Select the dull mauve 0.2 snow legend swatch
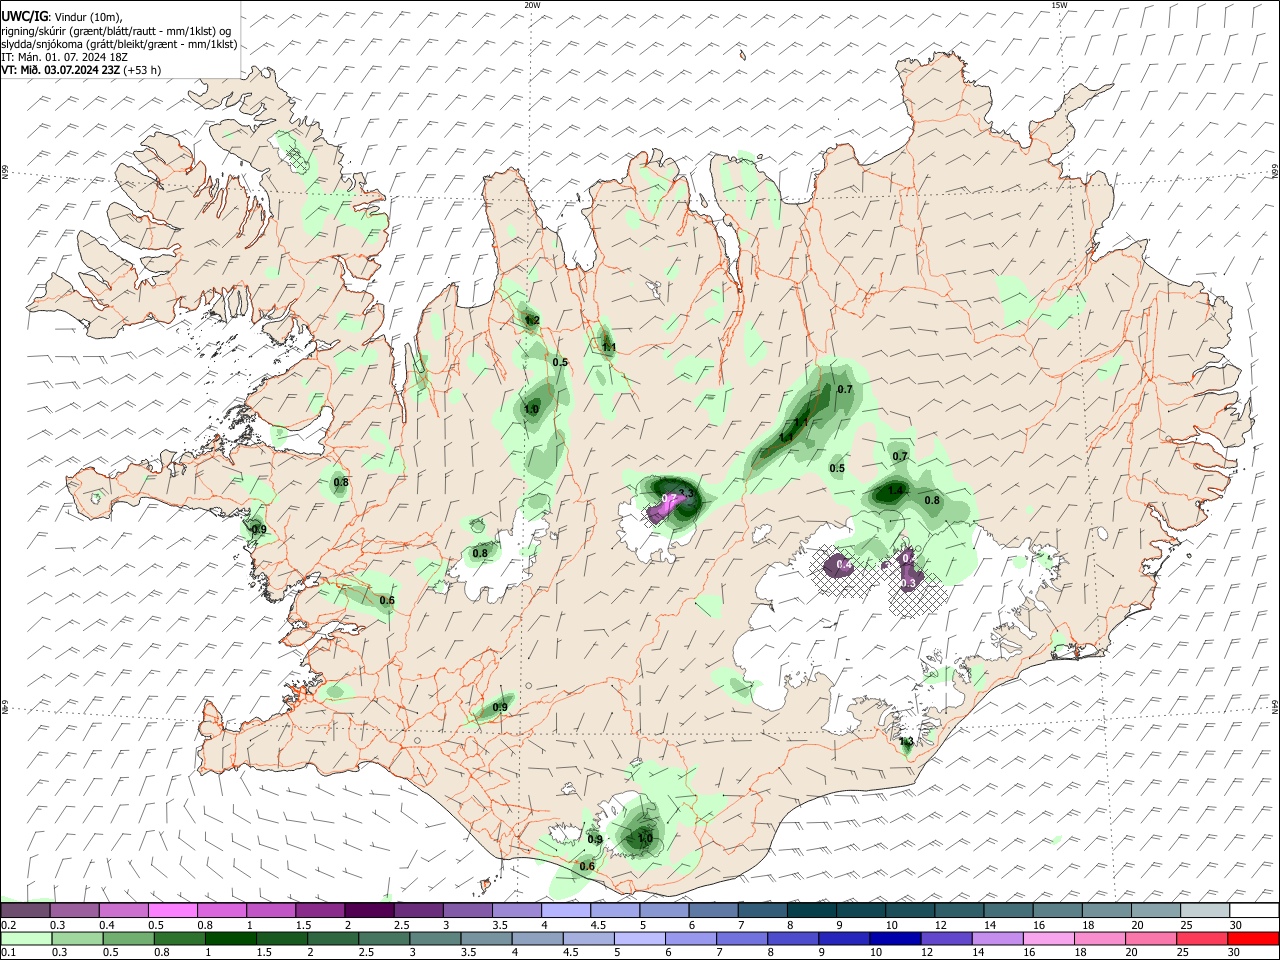The image size is (1280, 960). pos(25,910)
